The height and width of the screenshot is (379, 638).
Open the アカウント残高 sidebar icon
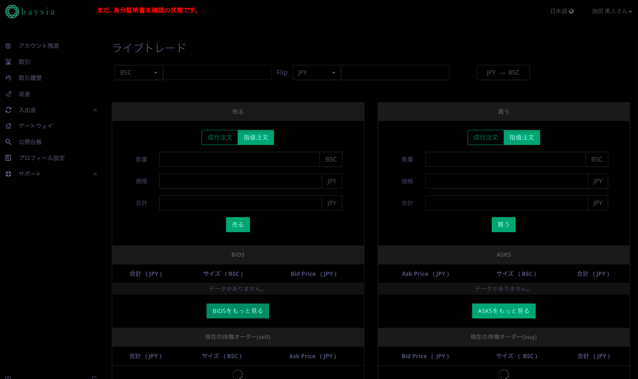point(8,46)
